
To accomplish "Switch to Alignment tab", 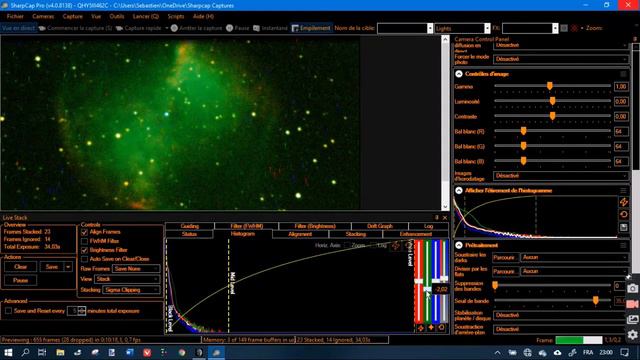I will point(300,234).
